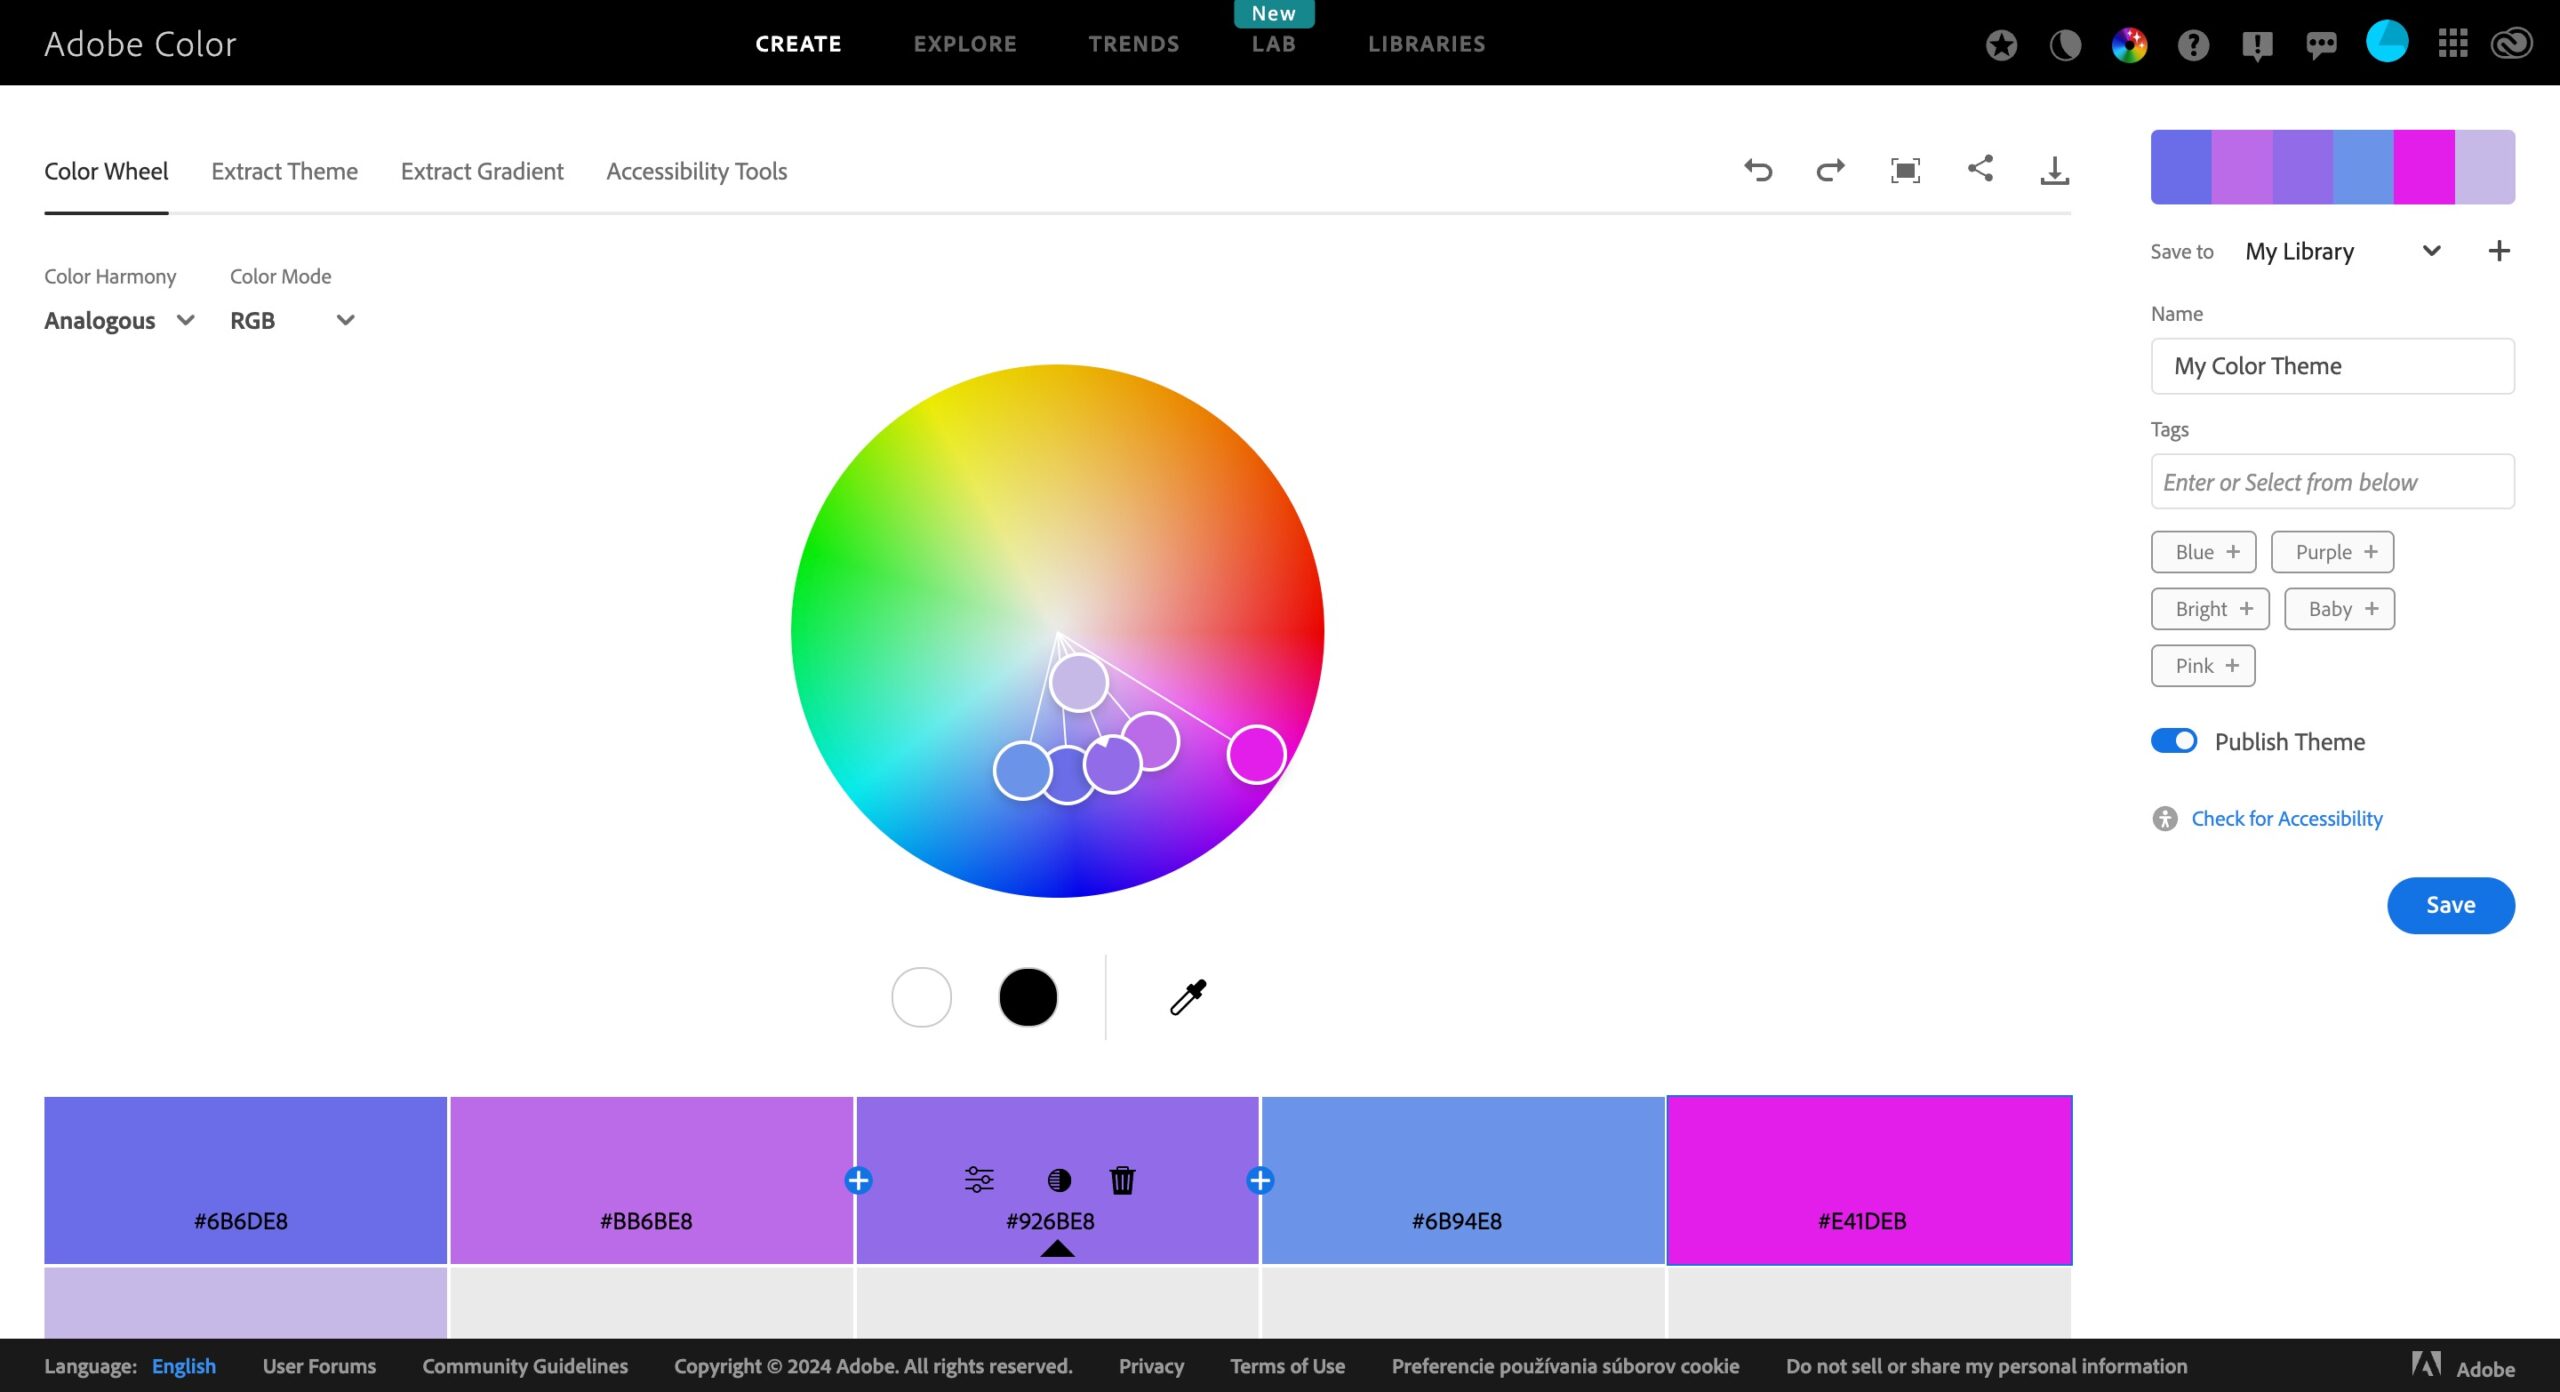Switch wheel background to black
Screen dimensions: 2560x1392
1028,996
